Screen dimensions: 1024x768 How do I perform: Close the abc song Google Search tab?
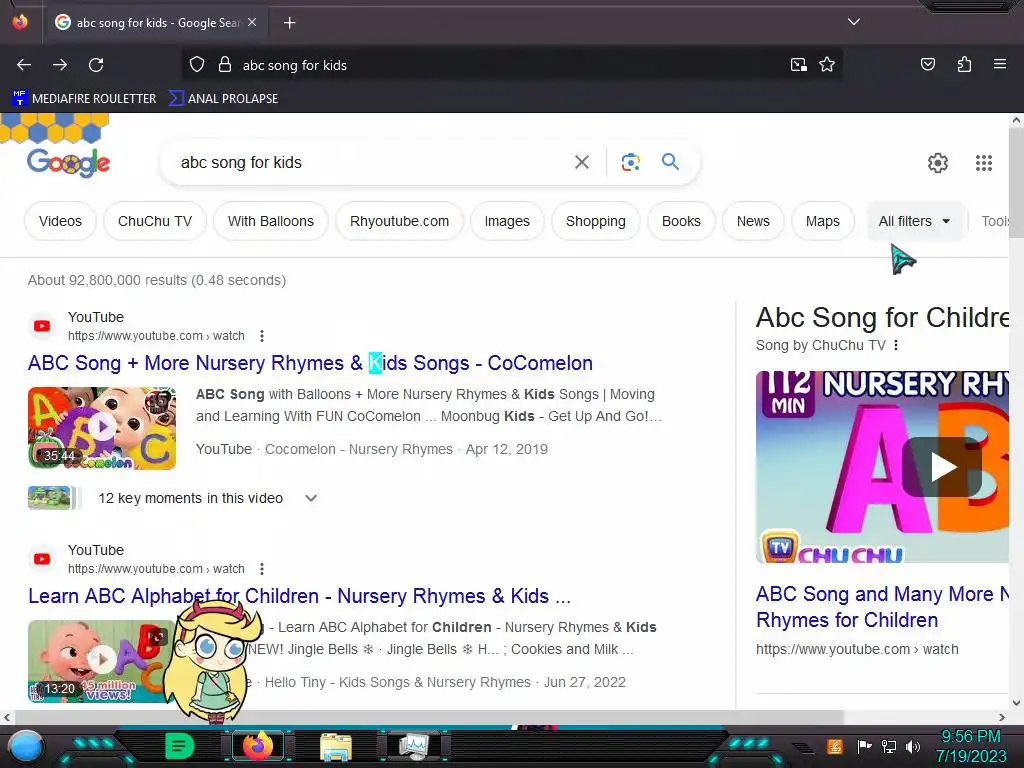pos(252,22)
